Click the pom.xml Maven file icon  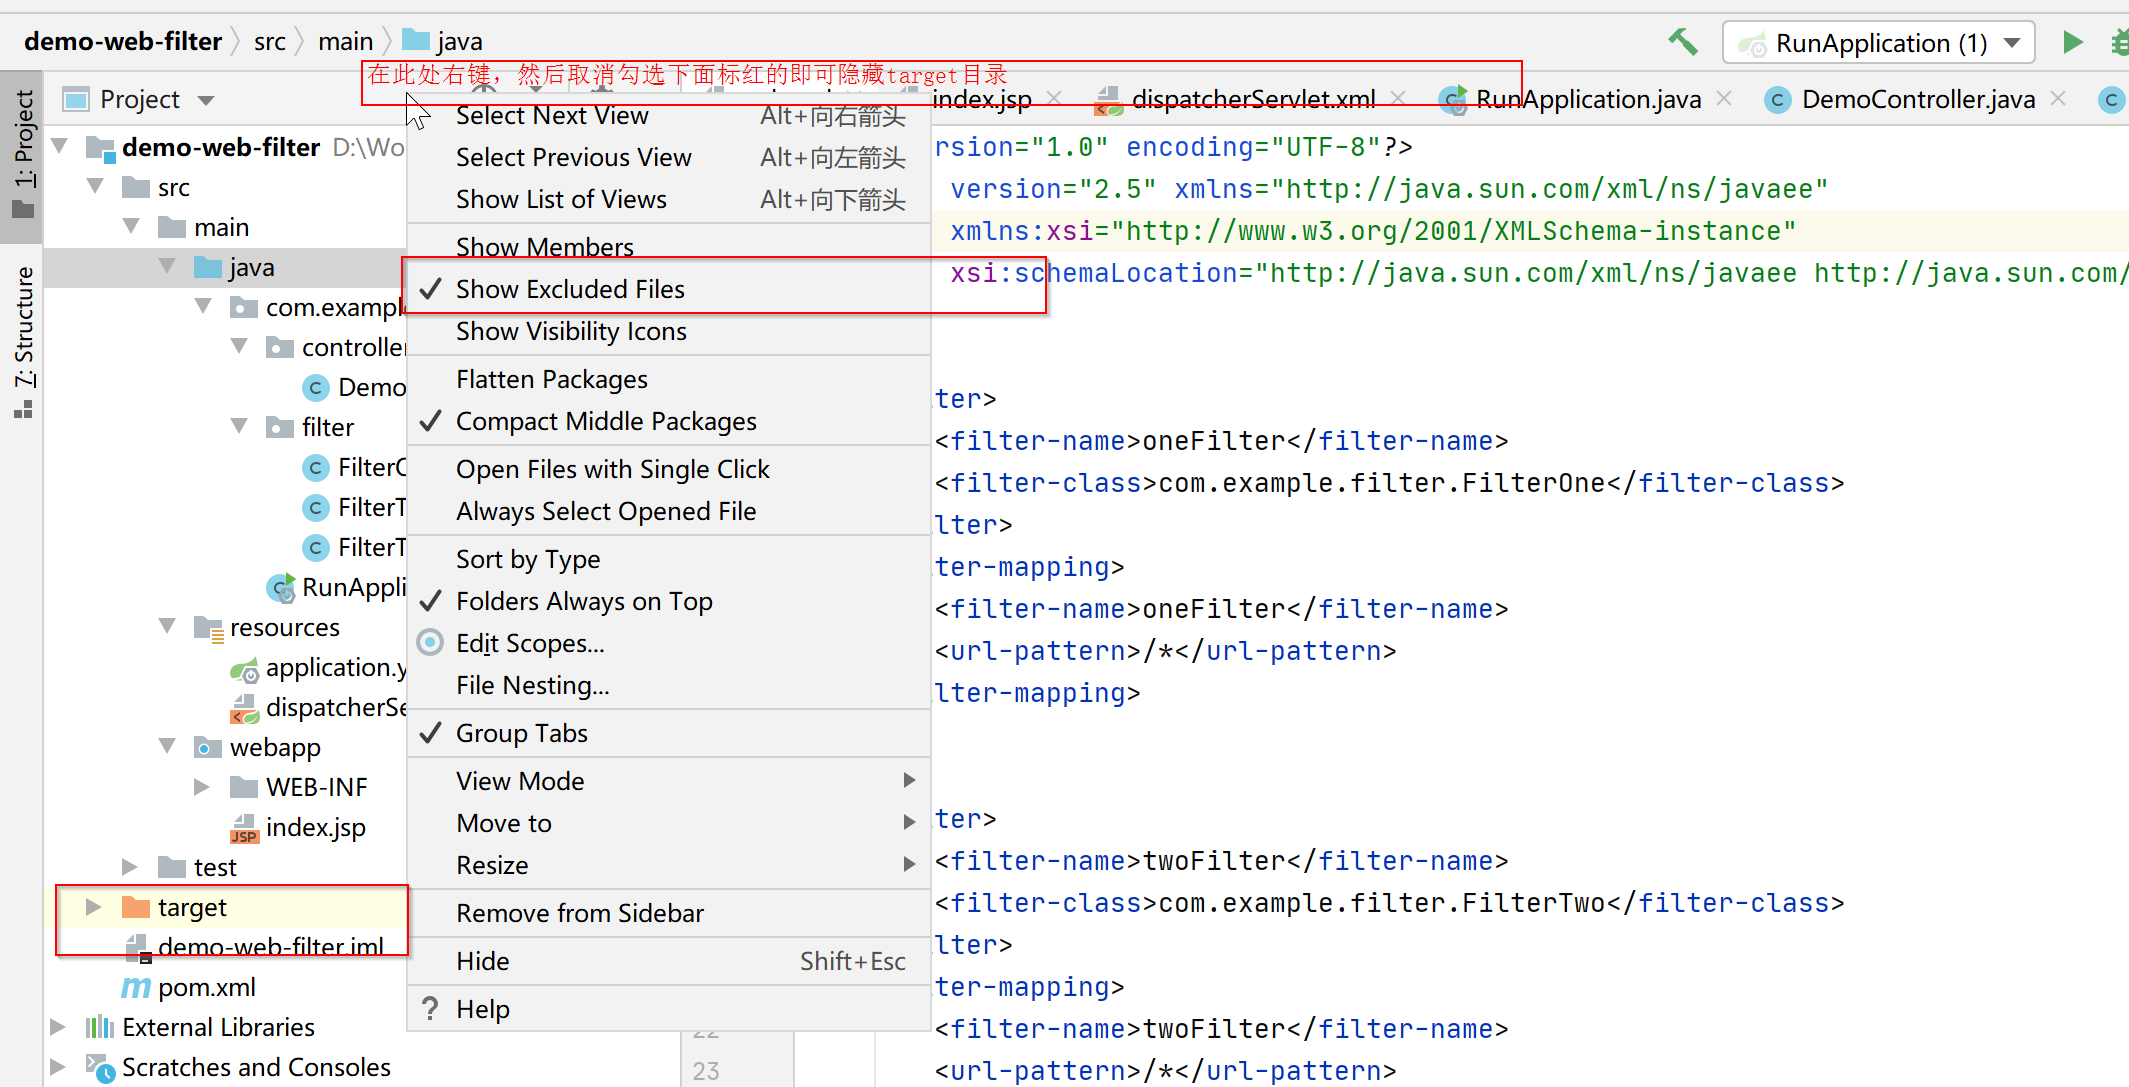pos(135,988)
